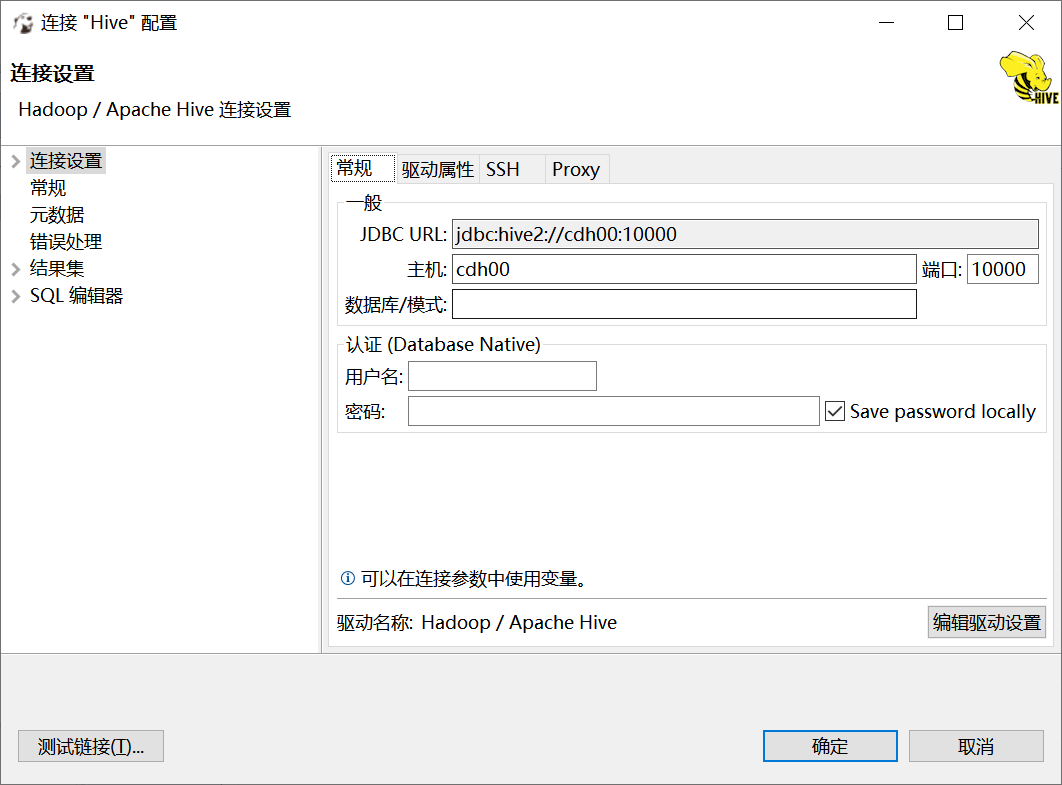Open 错误处理 settings page
1062x785 pixels.
pyautogui.click(x=66, y=242)
